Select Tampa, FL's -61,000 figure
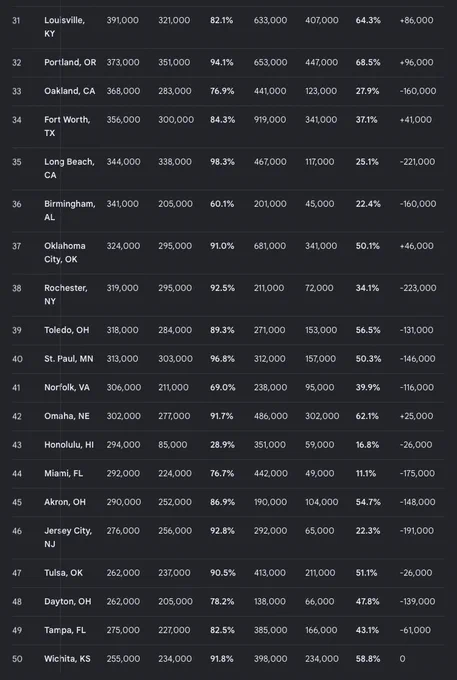Screen dimensions: 457x680 416,630
